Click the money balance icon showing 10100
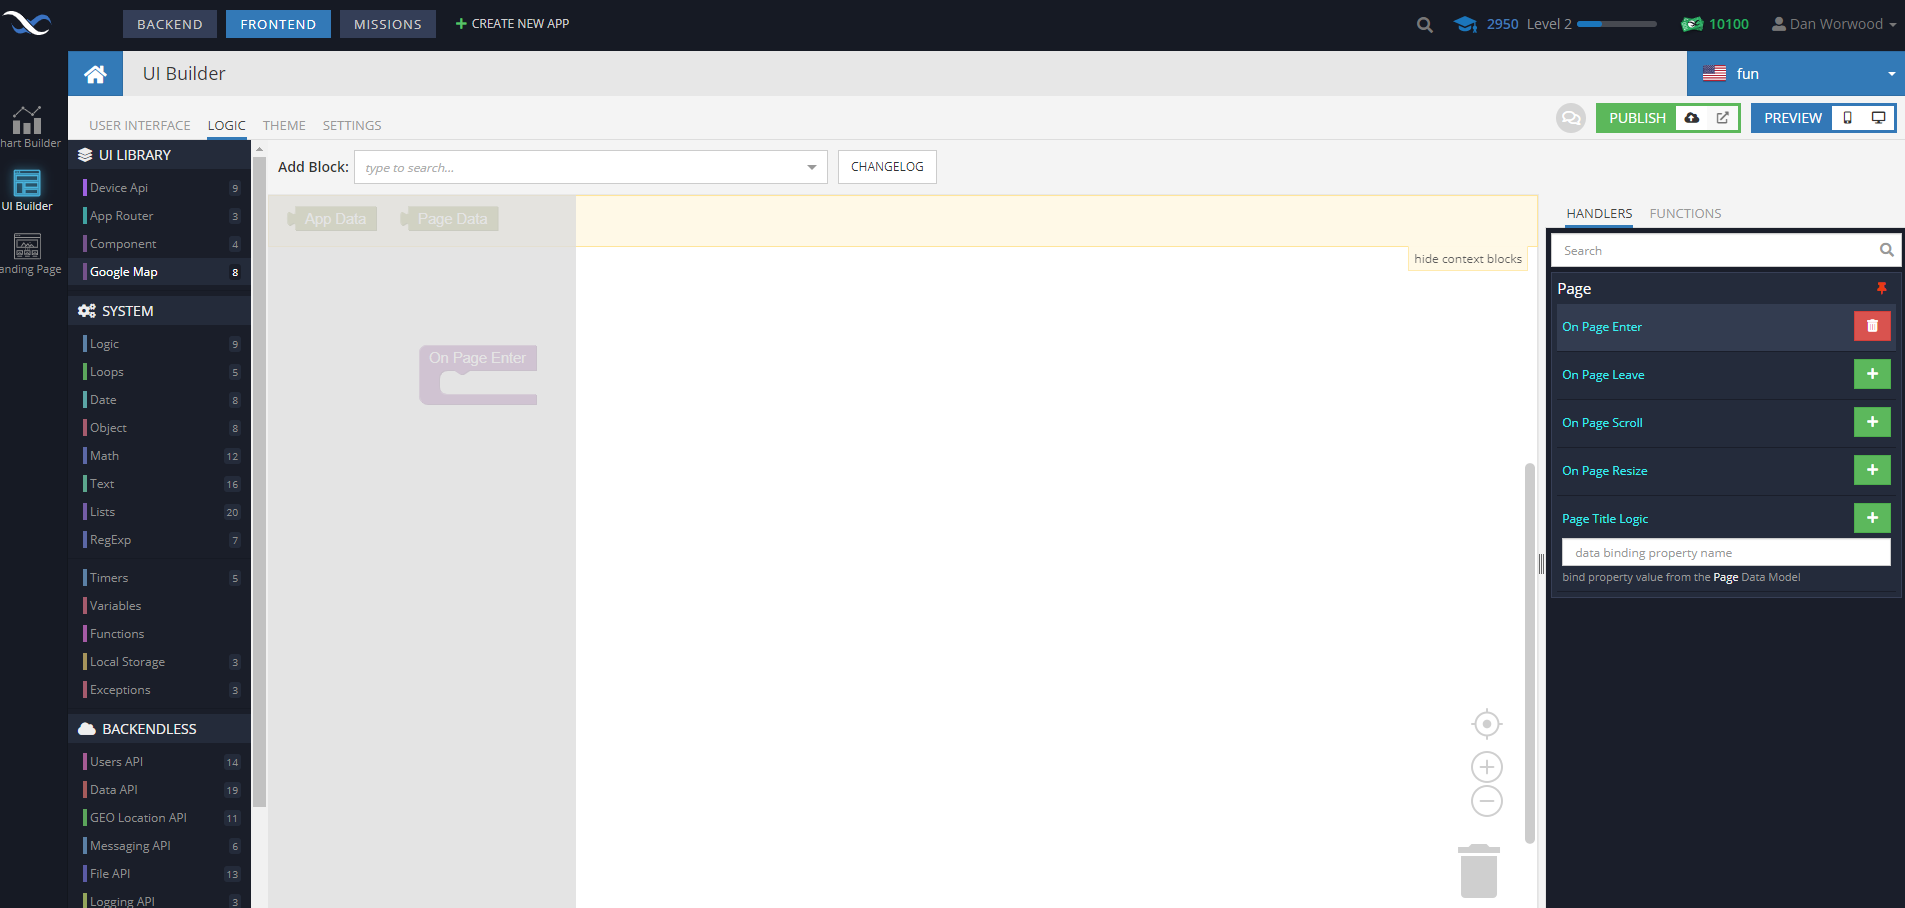 coord(1692,24)
